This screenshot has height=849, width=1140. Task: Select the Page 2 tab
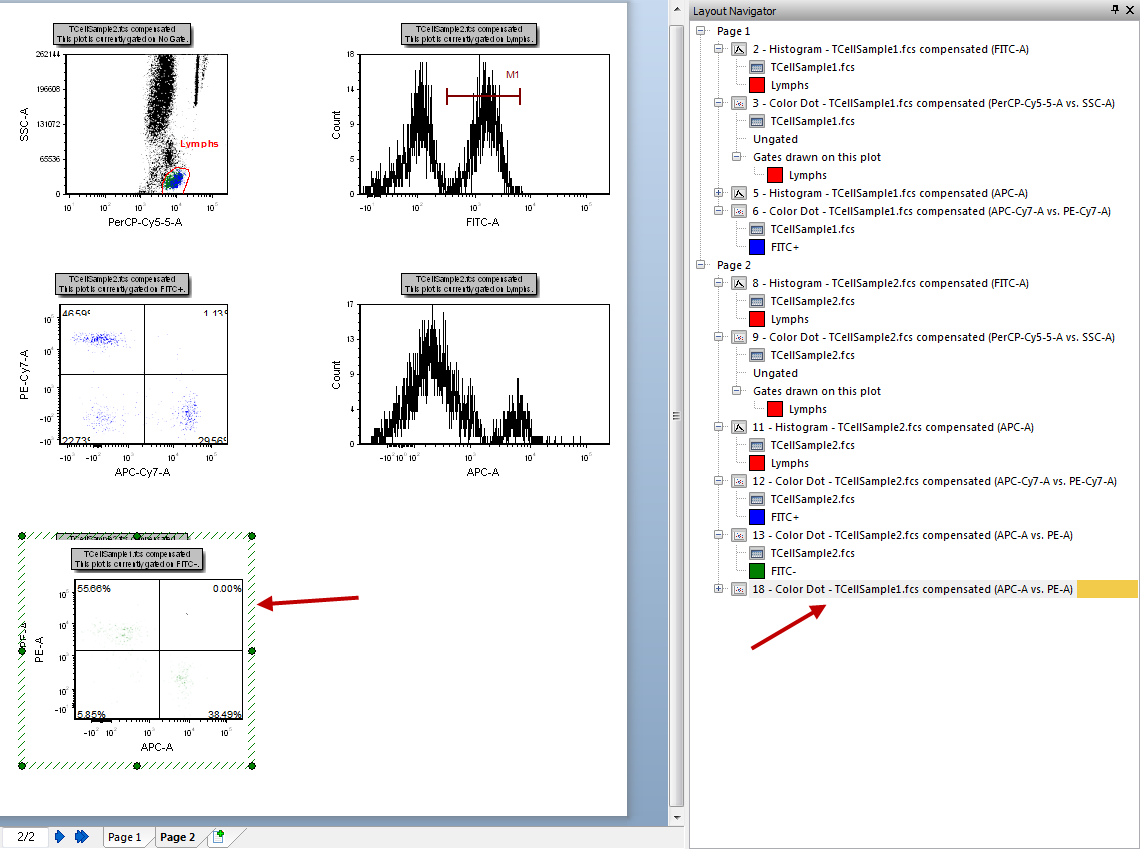point(178,837)
